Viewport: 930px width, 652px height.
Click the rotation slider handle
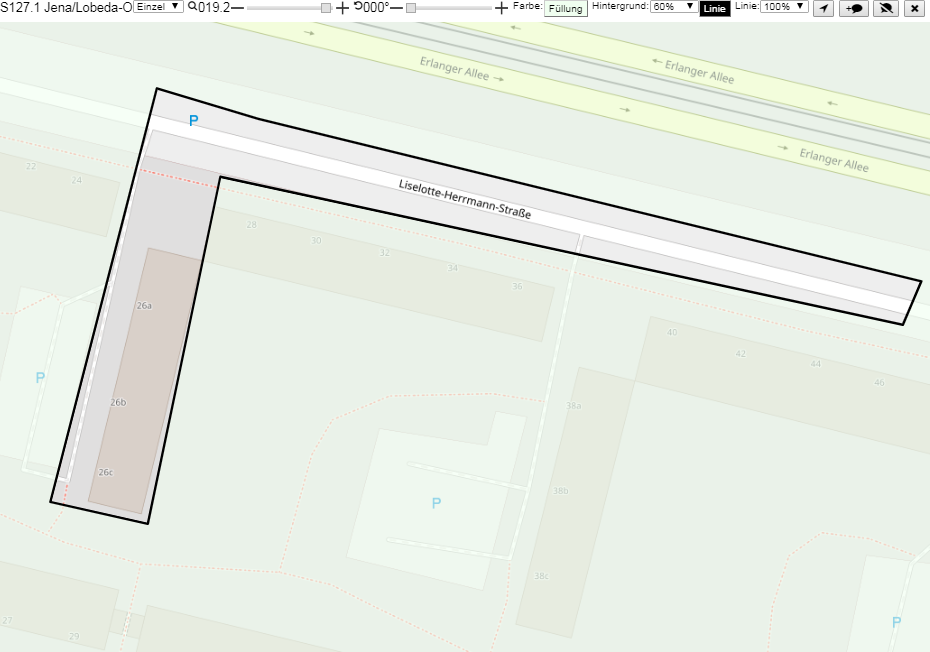click(x=410, y=8)
